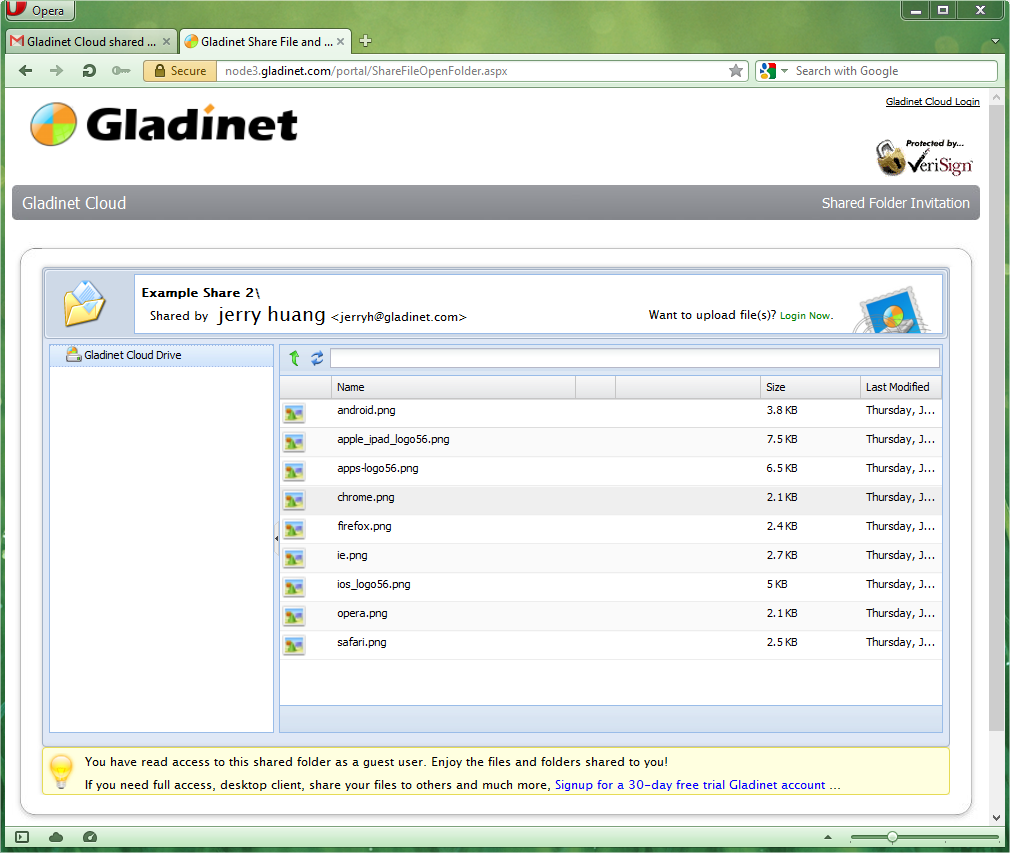Click the 7.5 KB size cell

pos(781,439)
